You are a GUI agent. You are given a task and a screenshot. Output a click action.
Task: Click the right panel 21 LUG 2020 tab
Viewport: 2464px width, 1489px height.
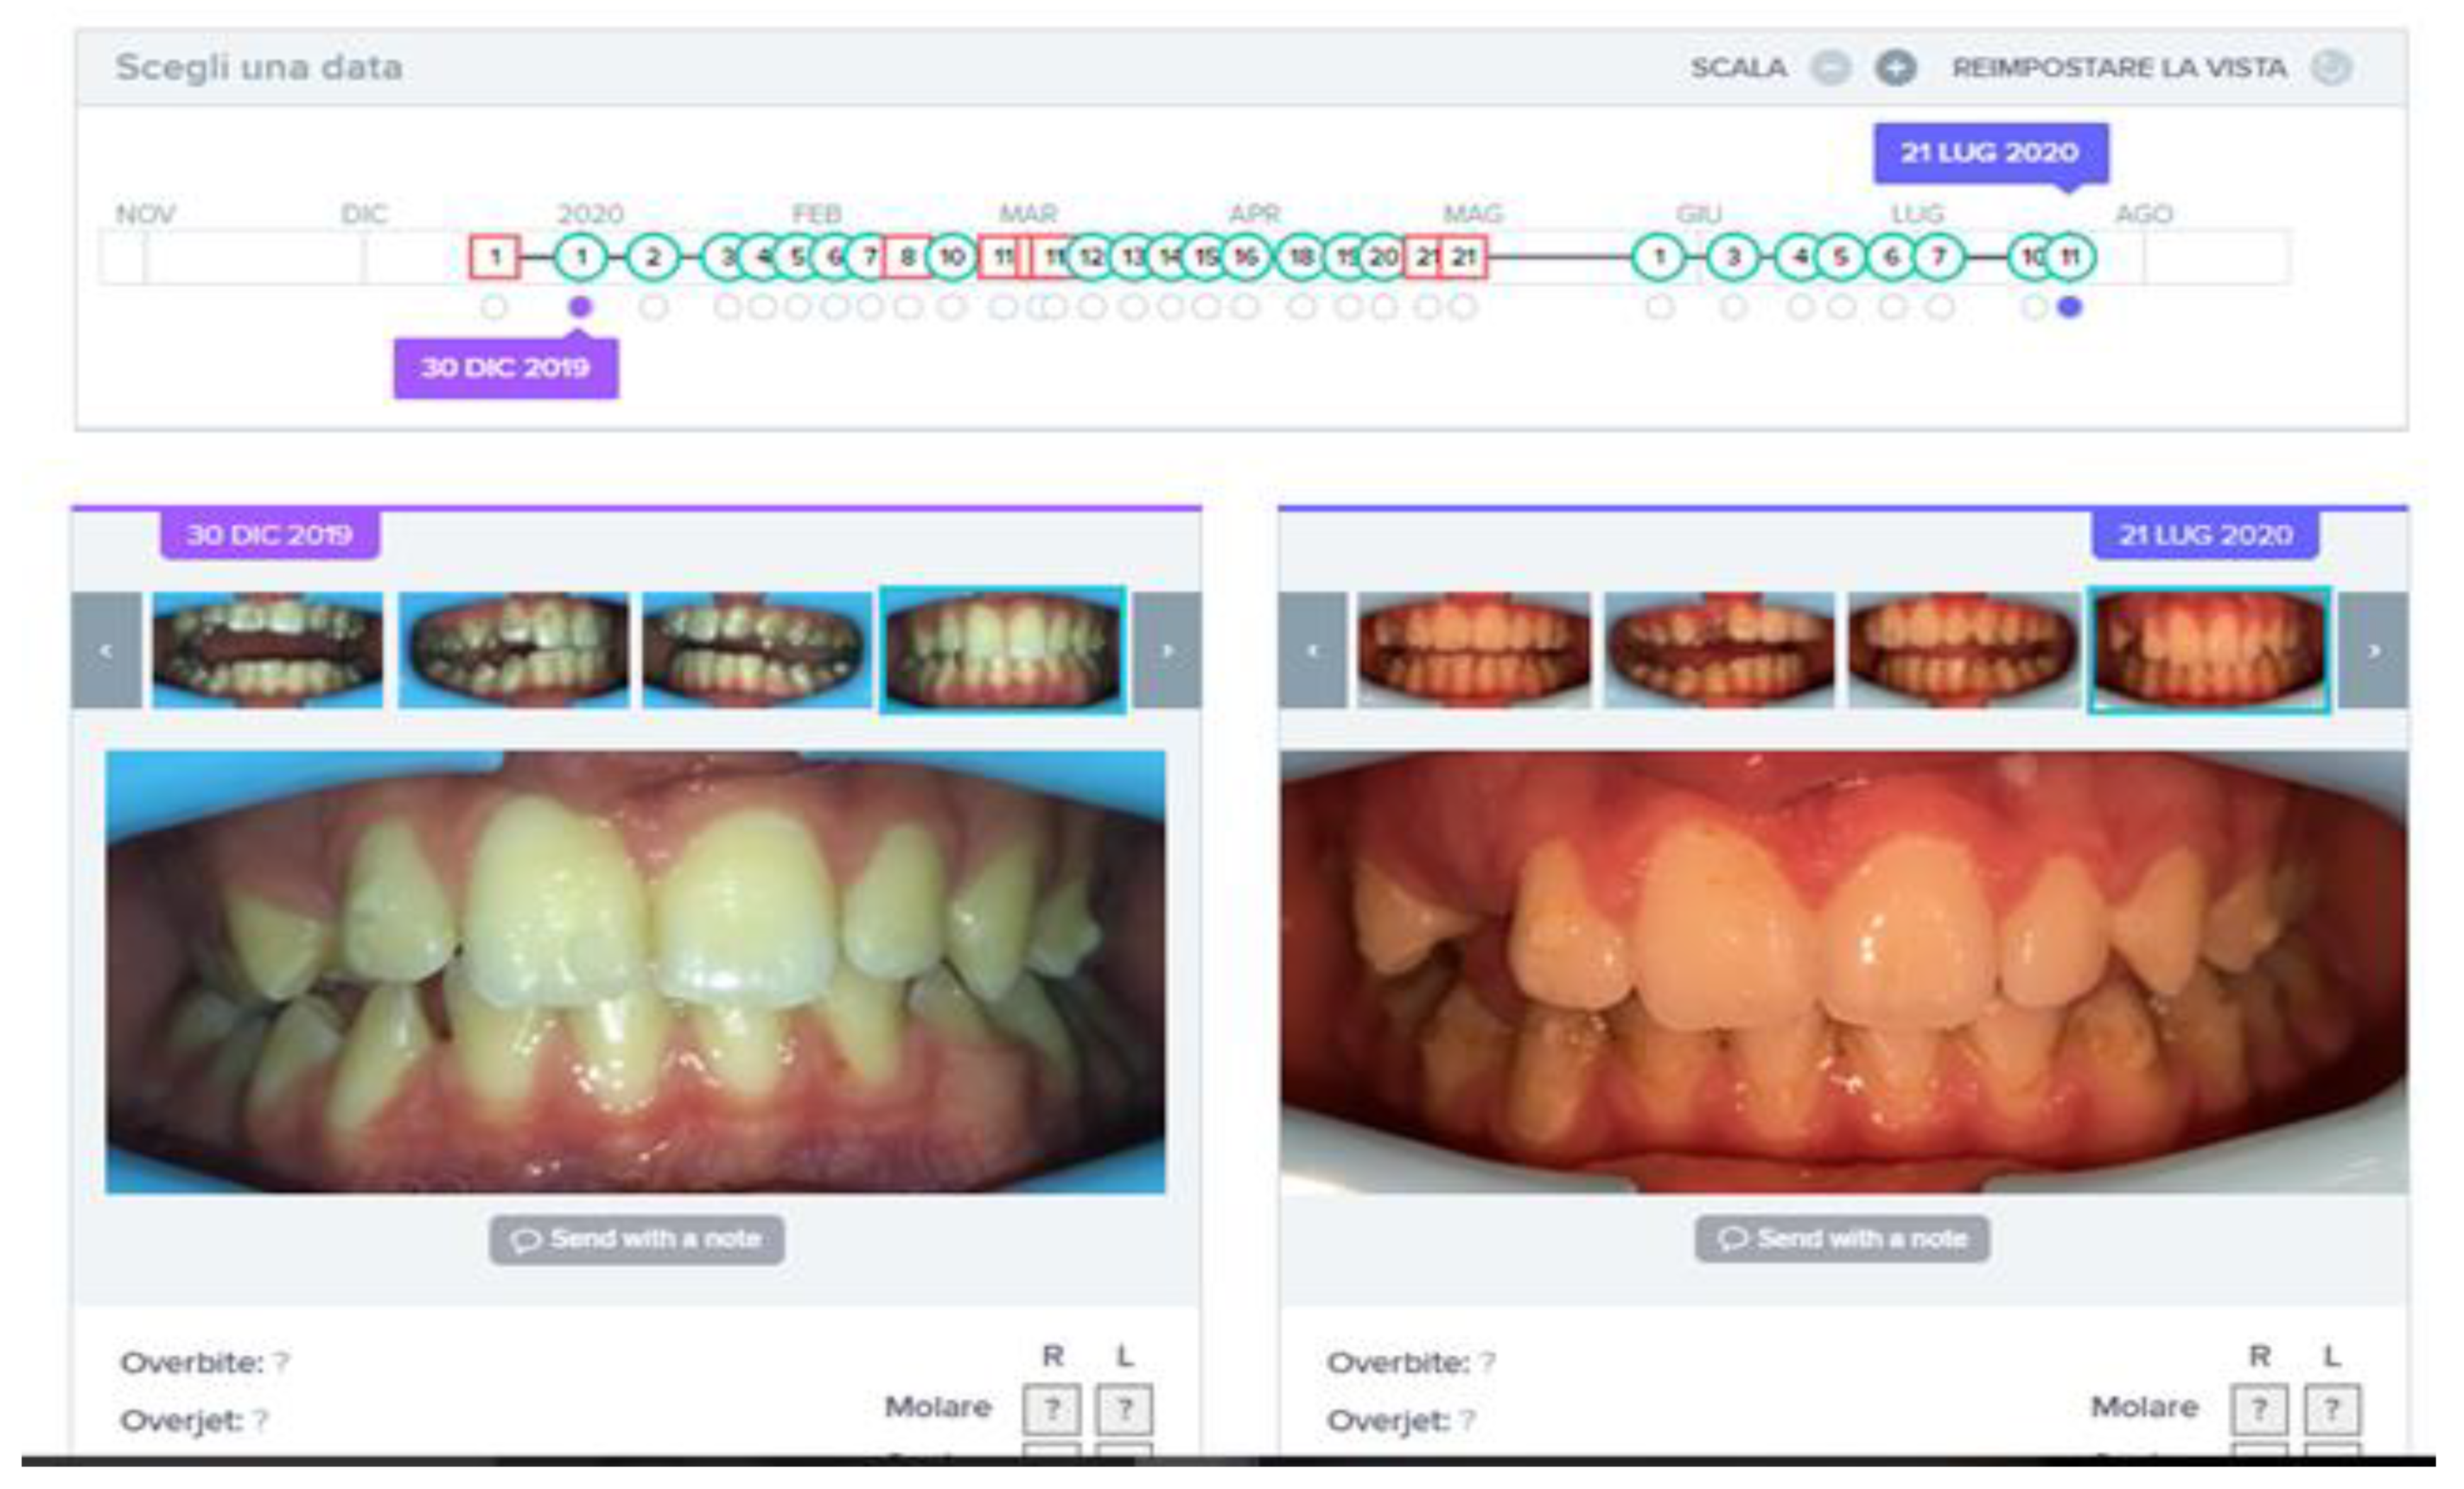tap(2205, 534)
